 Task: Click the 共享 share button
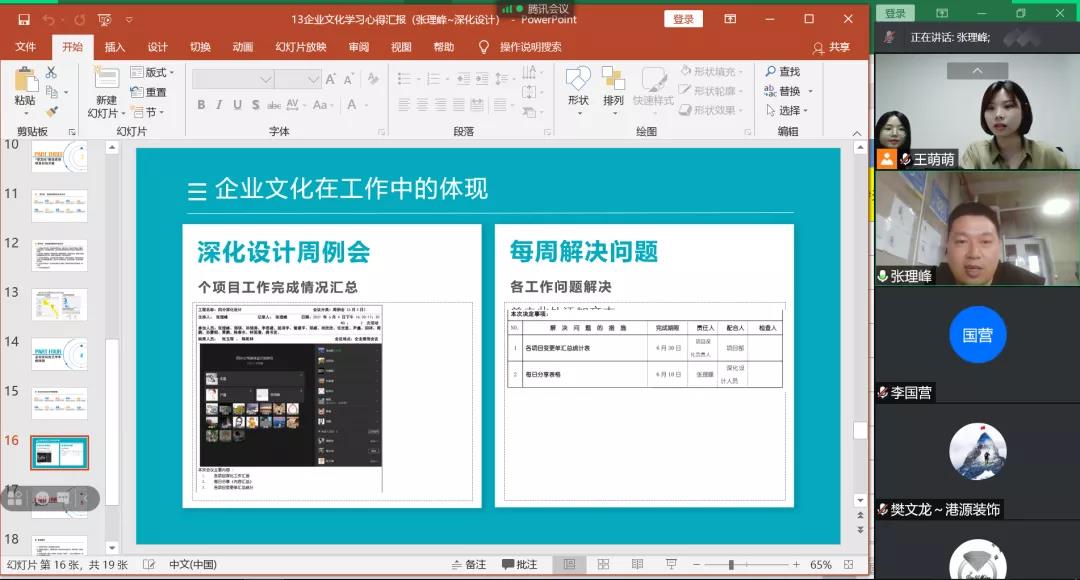click(832, 47)
